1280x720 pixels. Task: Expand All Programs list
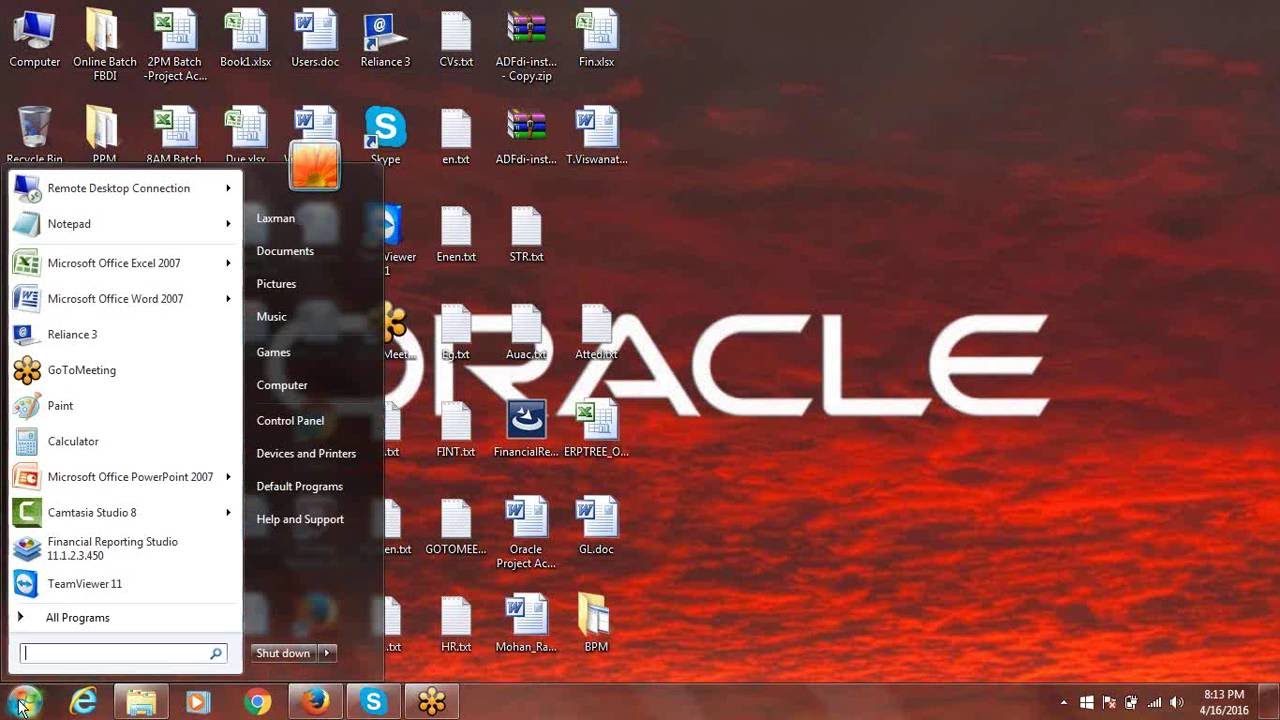tap(126, 618)
